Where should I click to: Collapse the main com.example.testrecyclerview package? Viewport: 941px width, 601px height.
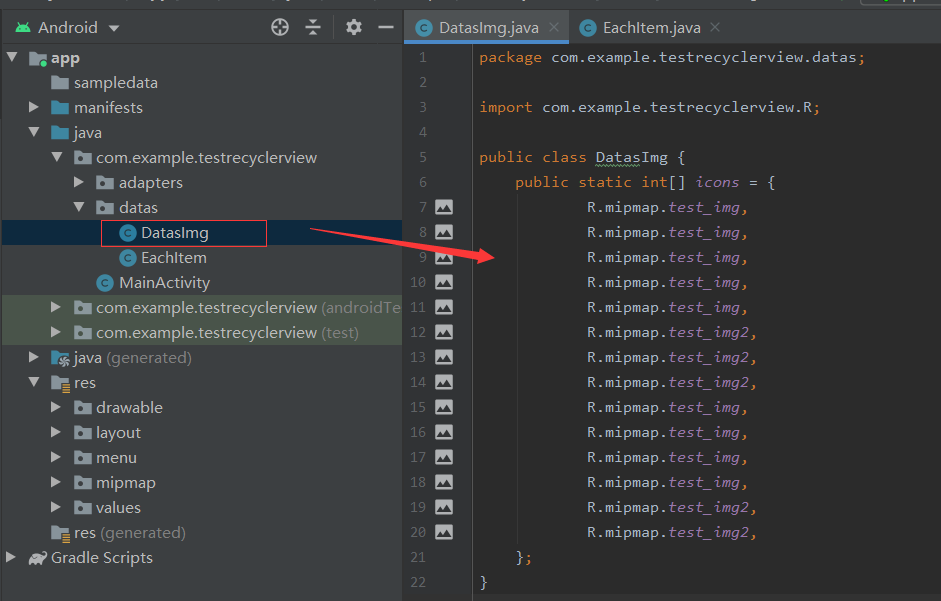(57, 157)
